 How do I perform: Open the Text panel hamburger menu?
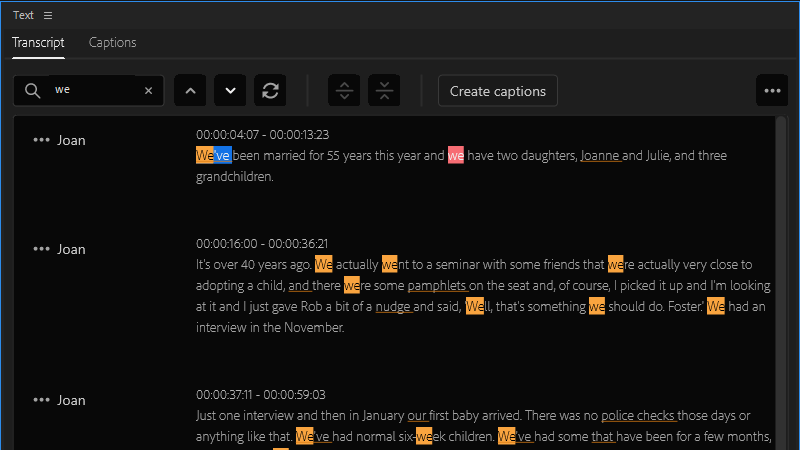pyautogui.click(x=48, y=16)
